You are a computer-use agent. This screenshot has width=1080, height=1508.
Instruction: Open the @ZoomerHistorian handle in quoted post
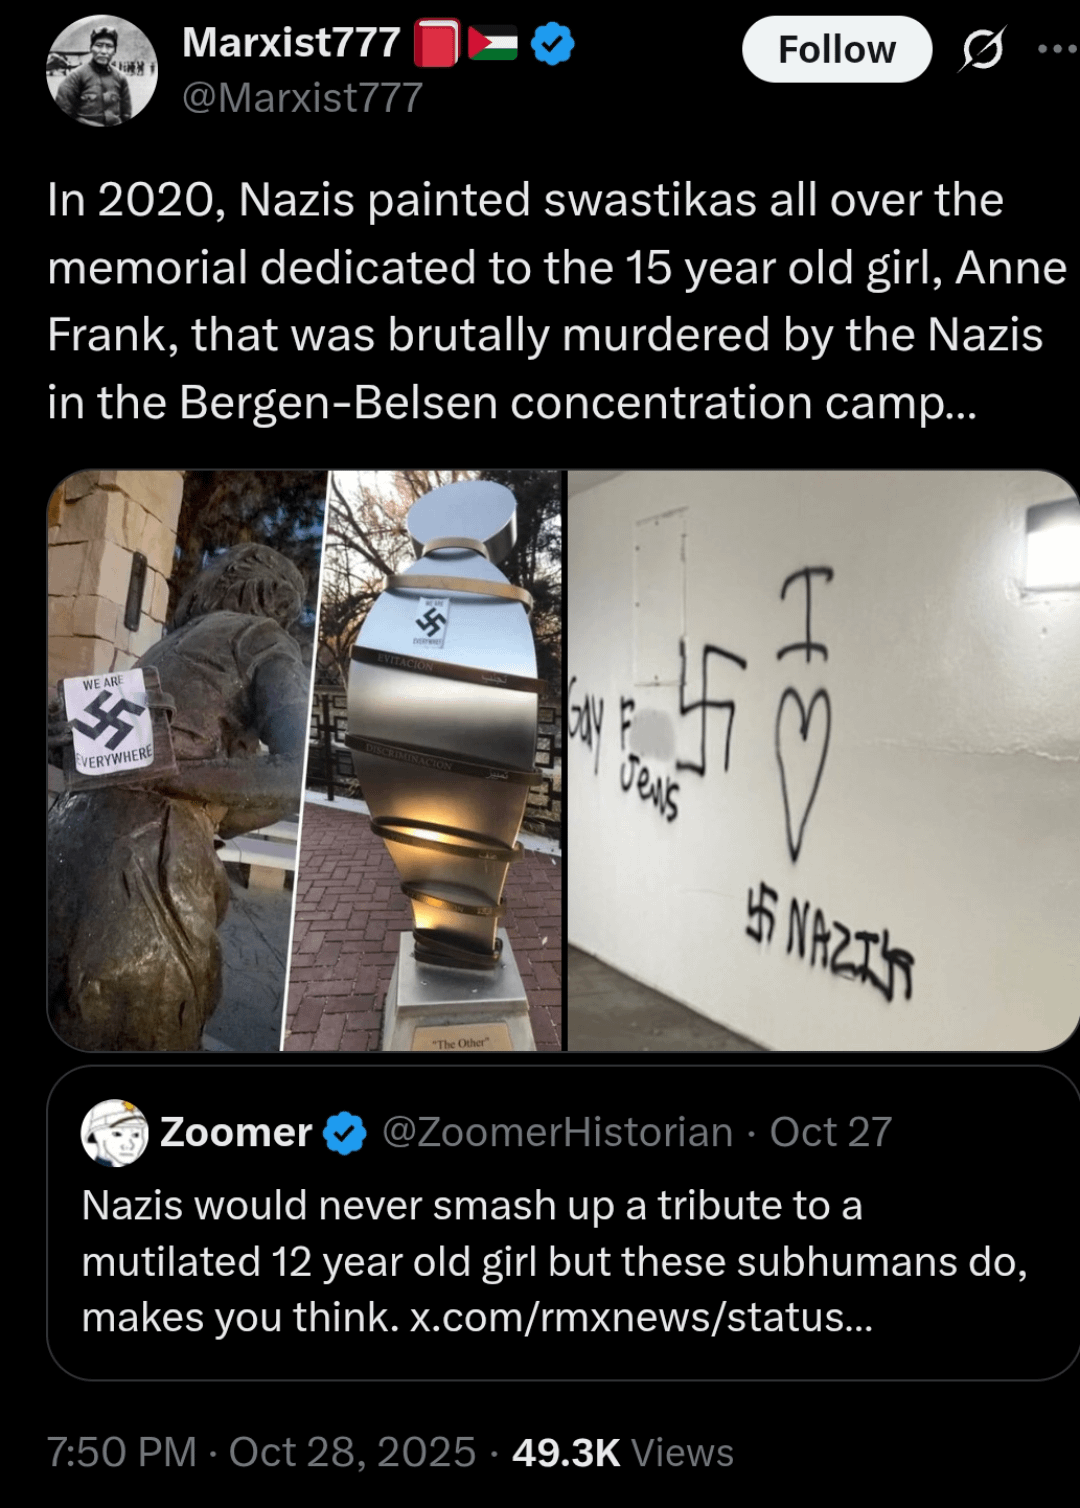pyautogui.click(x=557, y=1133)
